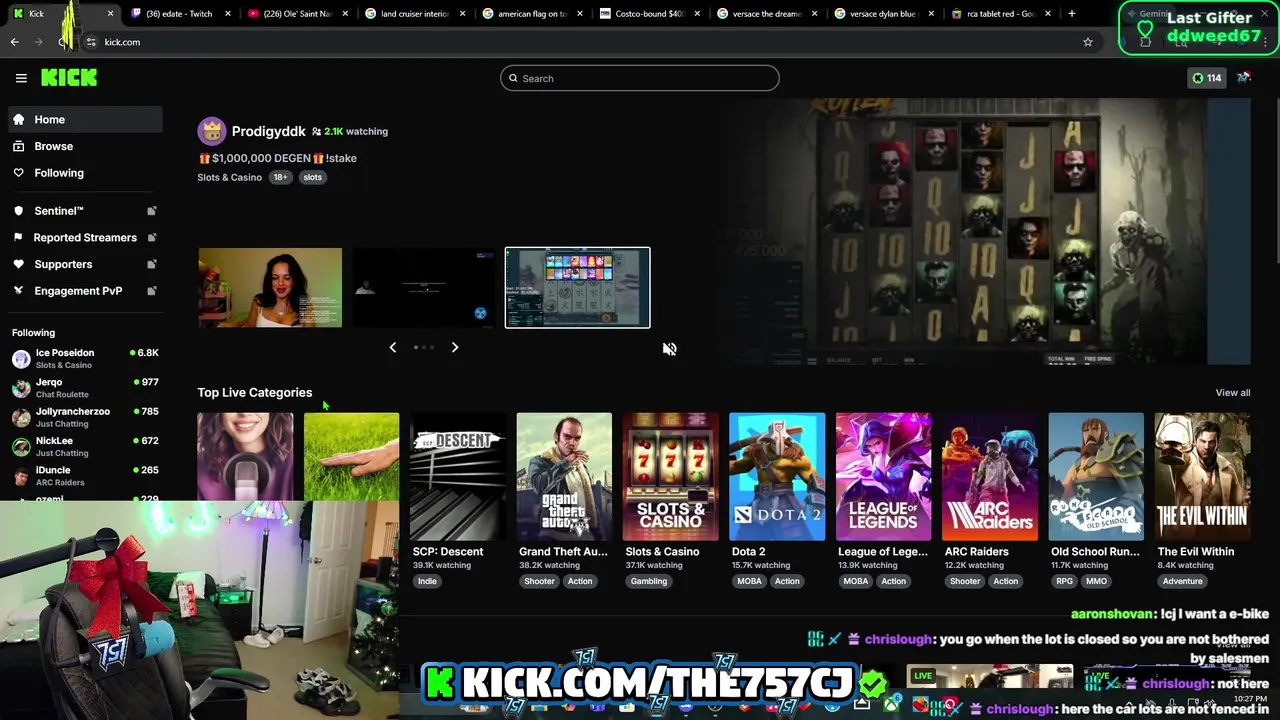Close the Kick browser tab

[110, 14]
